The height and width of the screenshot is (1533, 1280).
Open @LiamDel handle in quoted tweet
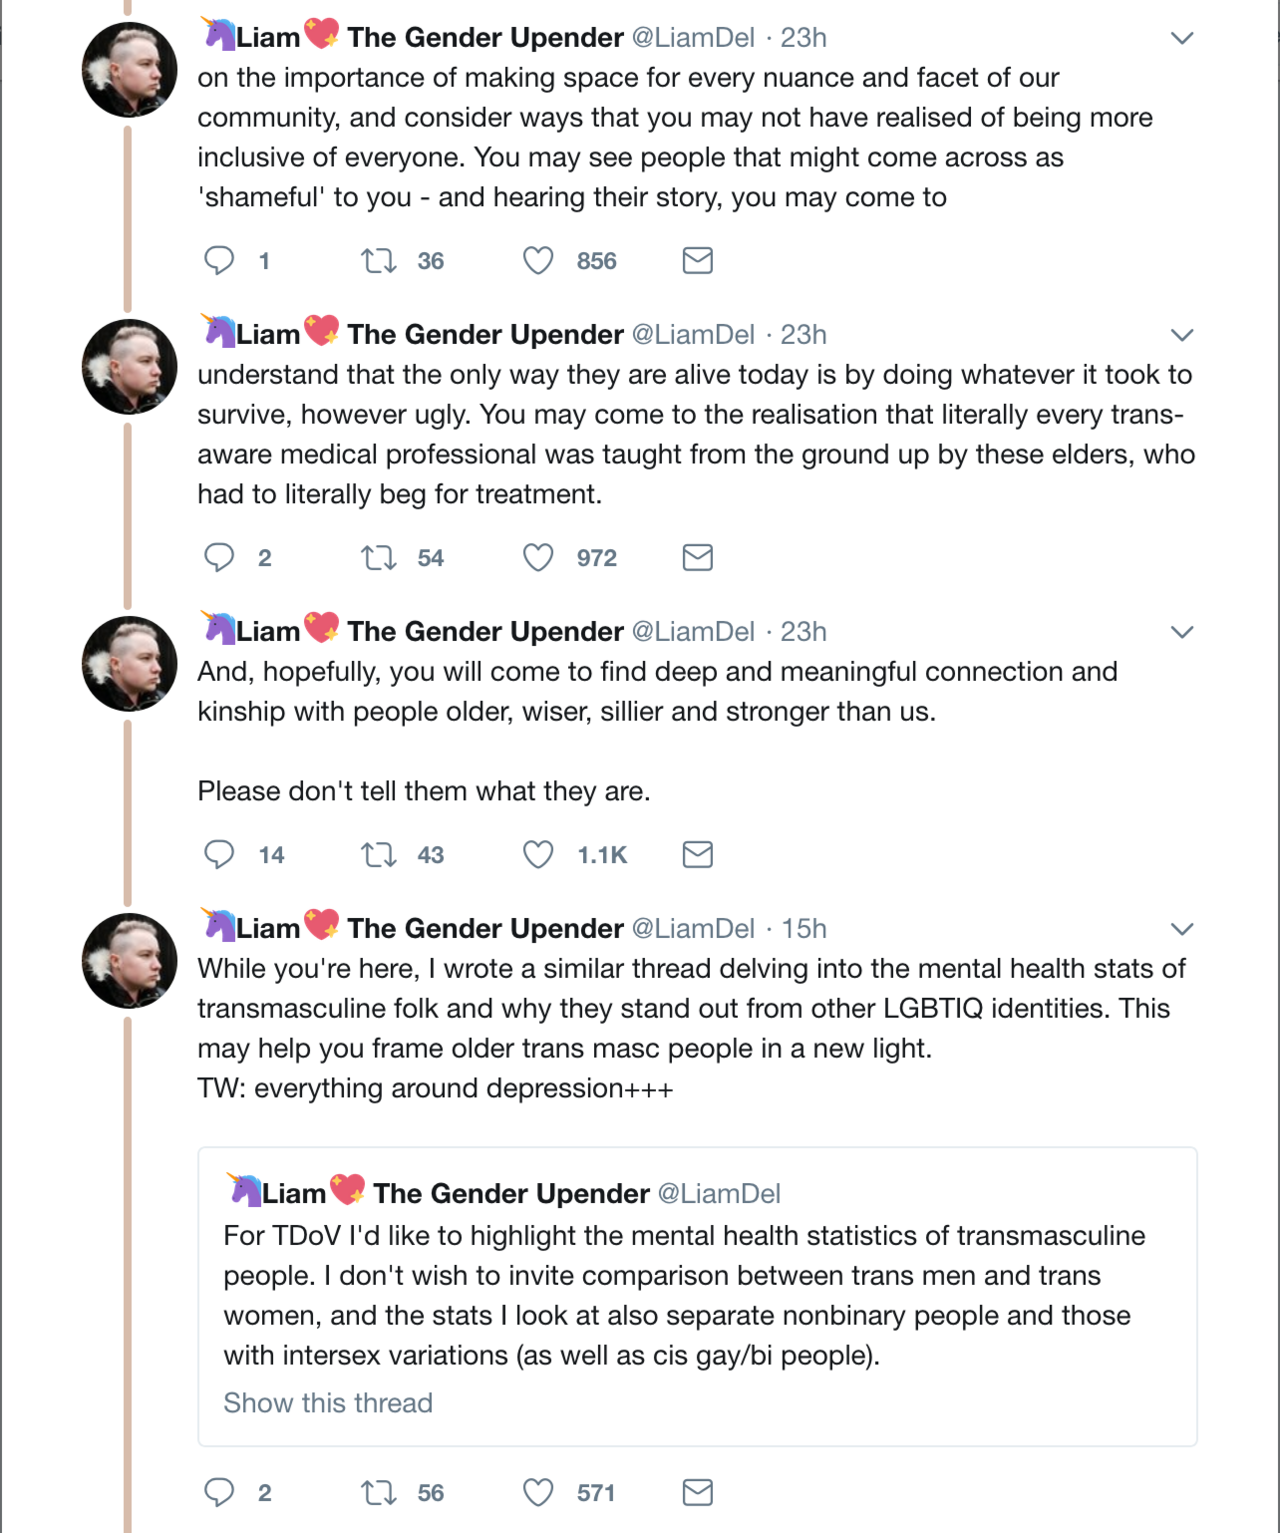(719, 1193)
